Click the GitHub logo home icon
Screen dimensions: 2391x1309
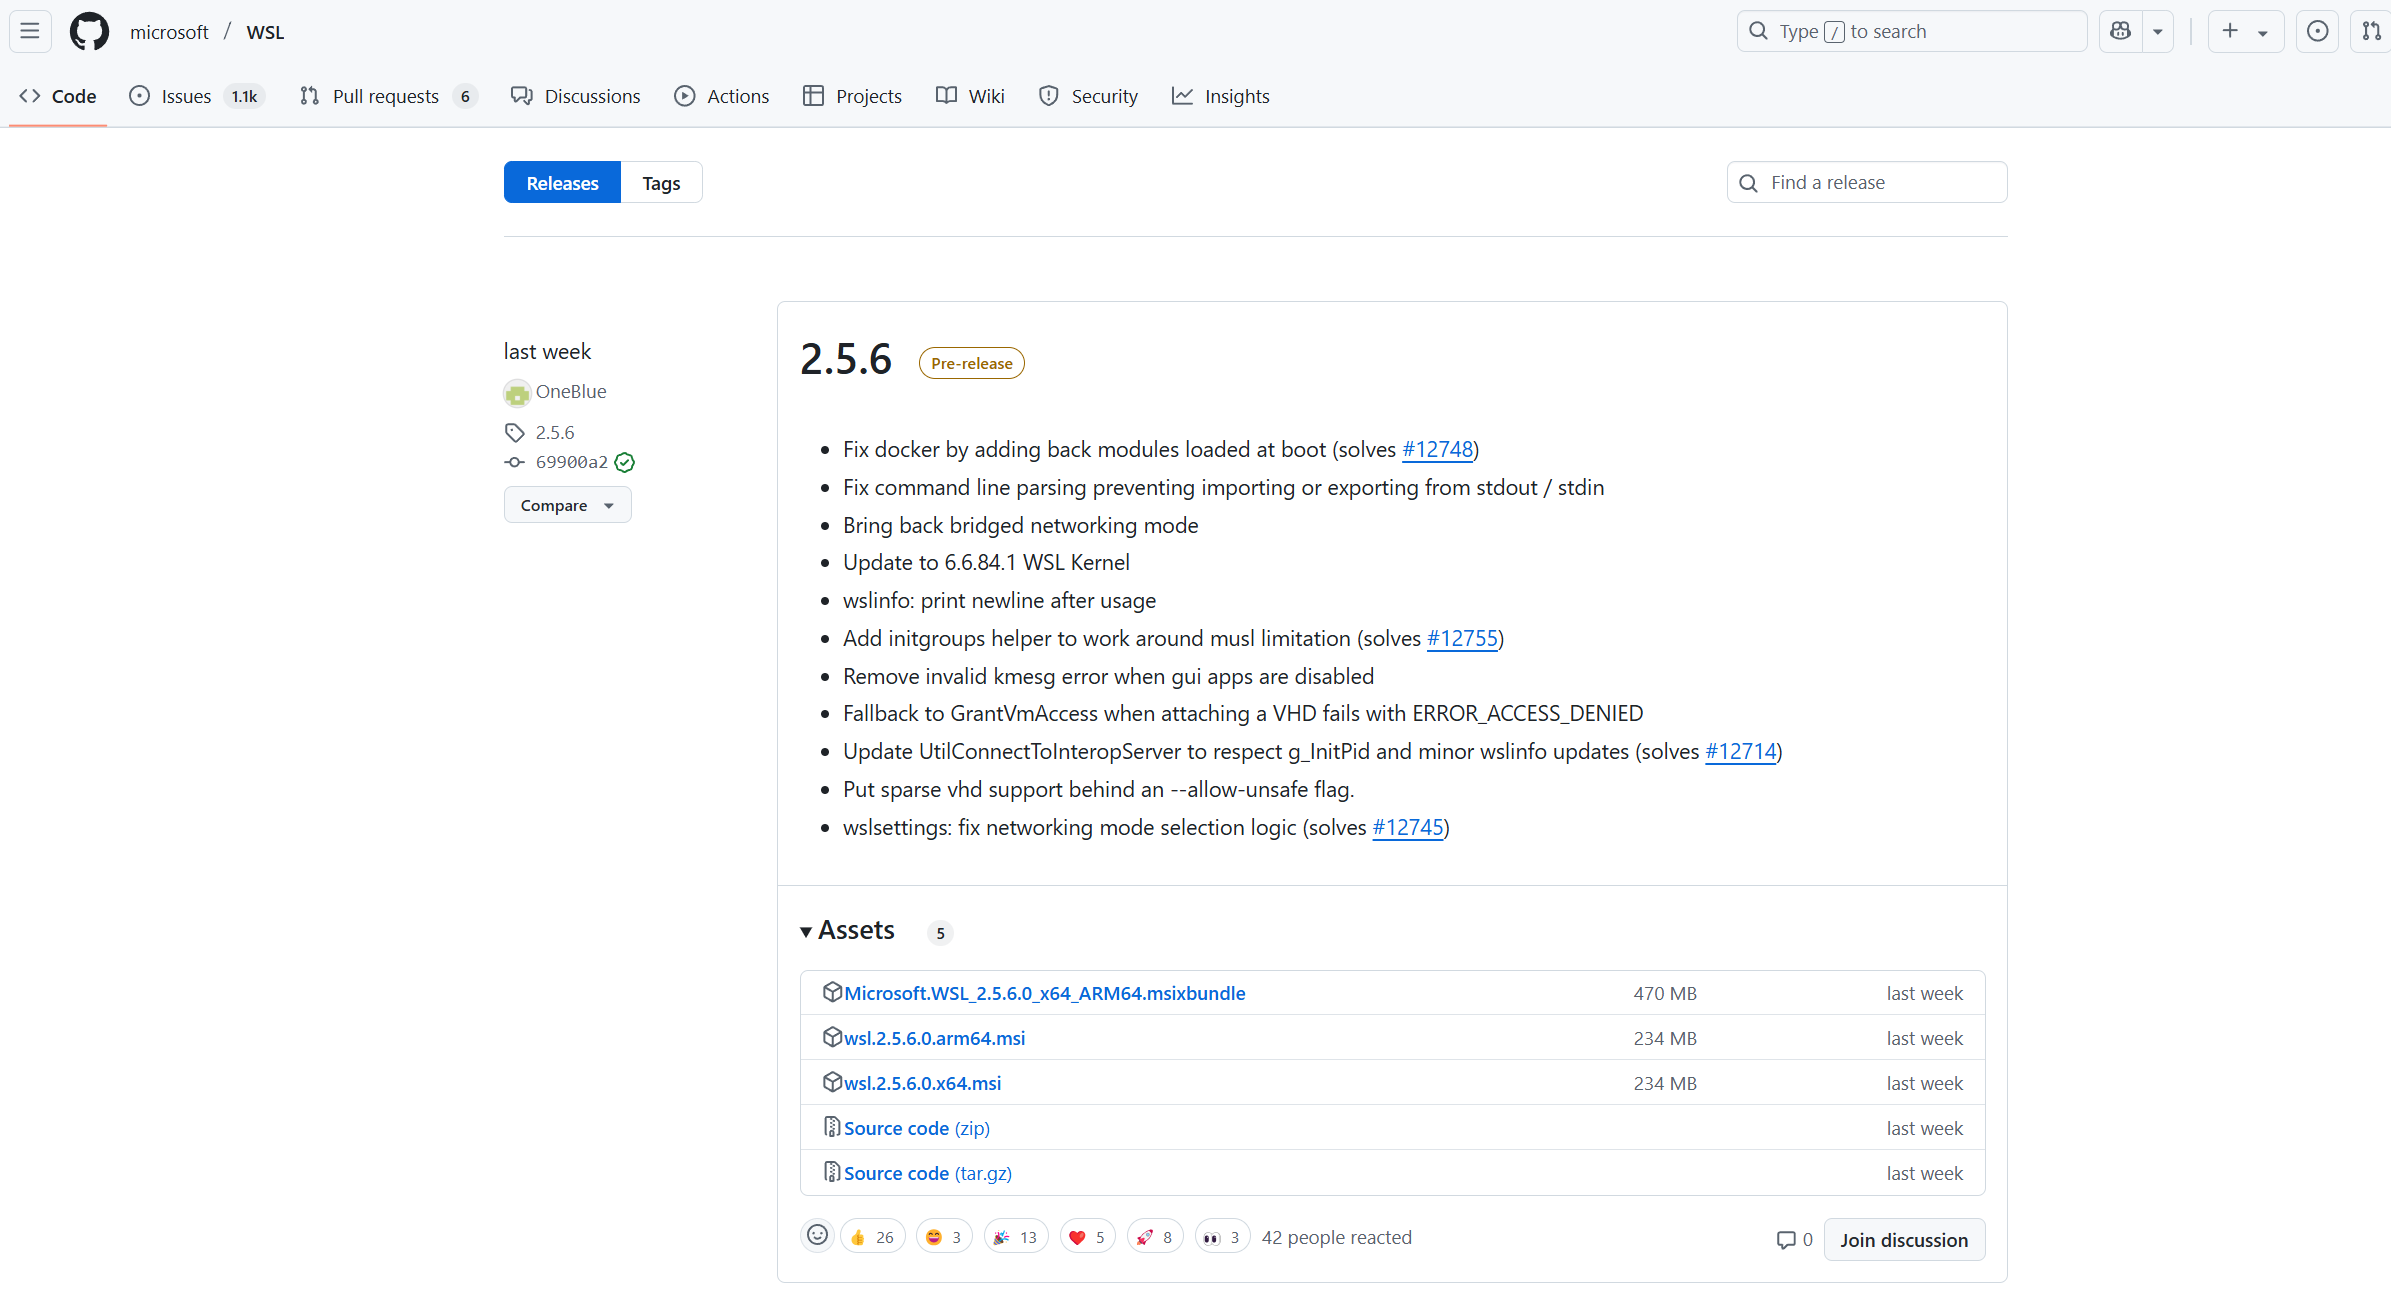(x=89, y=32)
